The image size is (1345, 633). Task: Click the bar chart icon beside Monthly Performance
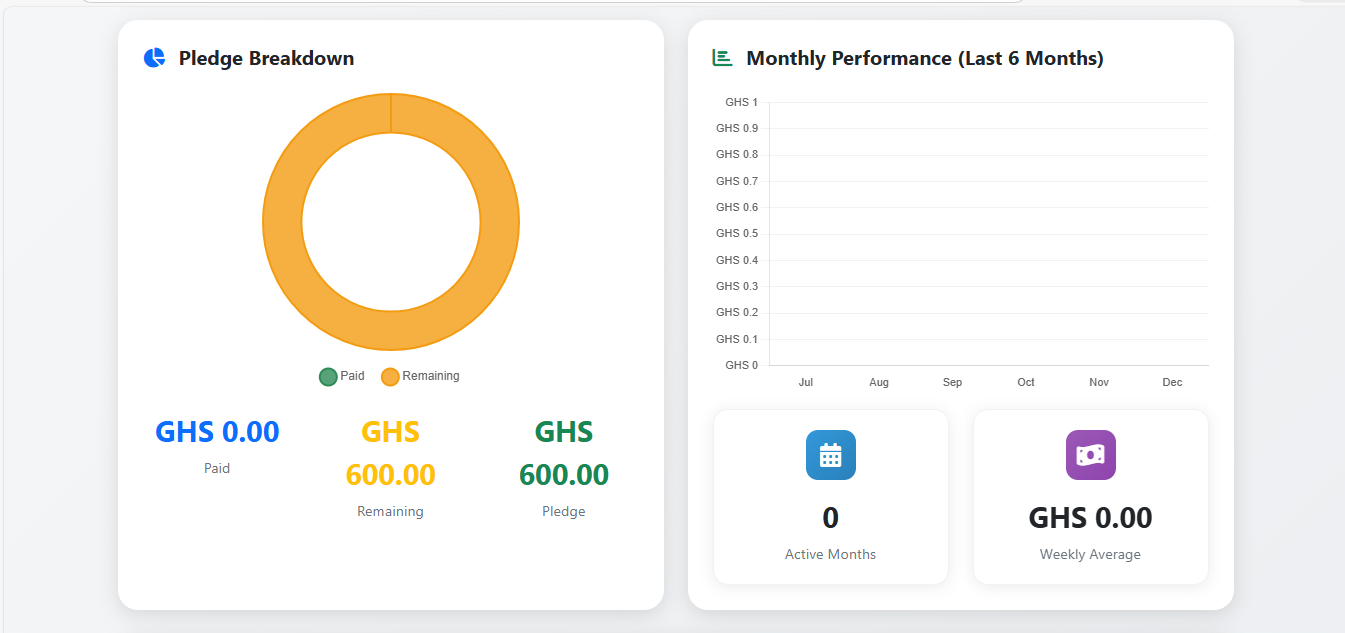tap(720, 57)
